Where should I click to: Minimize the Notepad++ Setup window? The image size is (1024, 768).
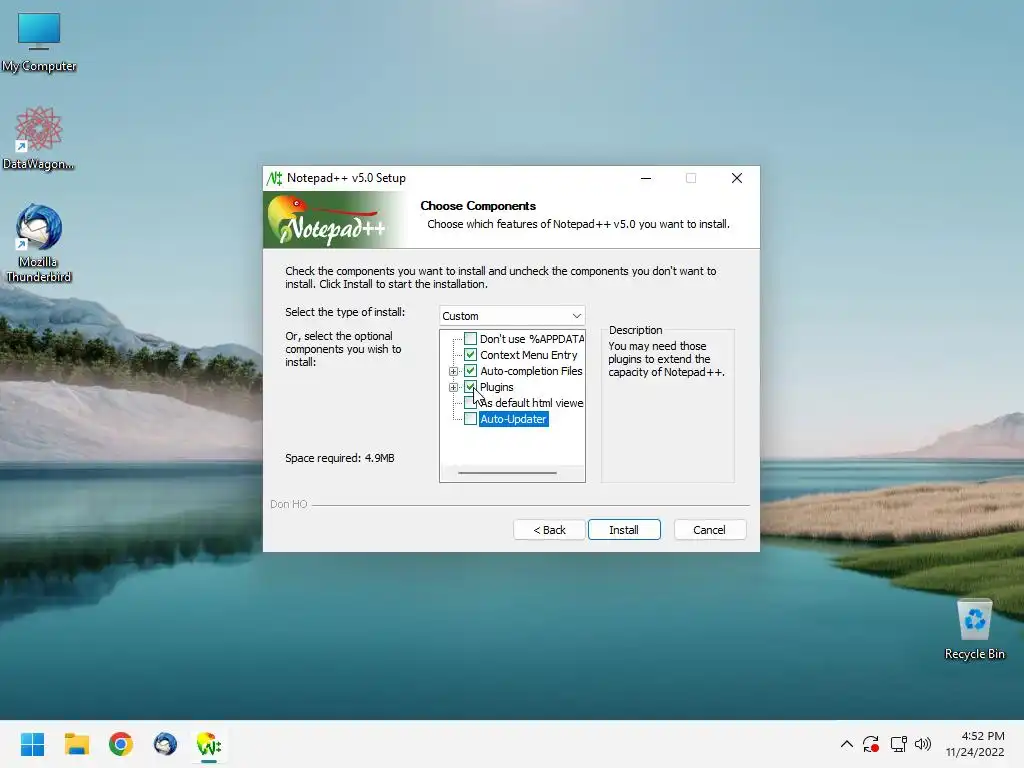click(646, 178)
